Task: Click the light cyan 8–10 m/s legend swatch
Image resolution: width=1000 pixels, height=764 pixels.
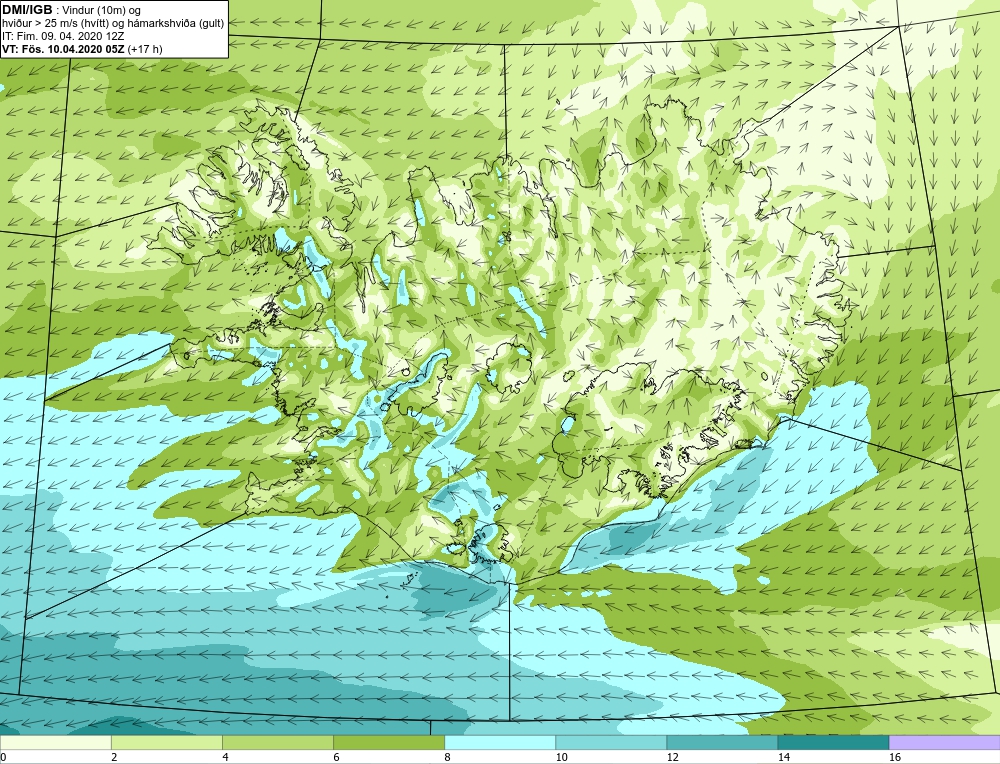Action: 500,742
